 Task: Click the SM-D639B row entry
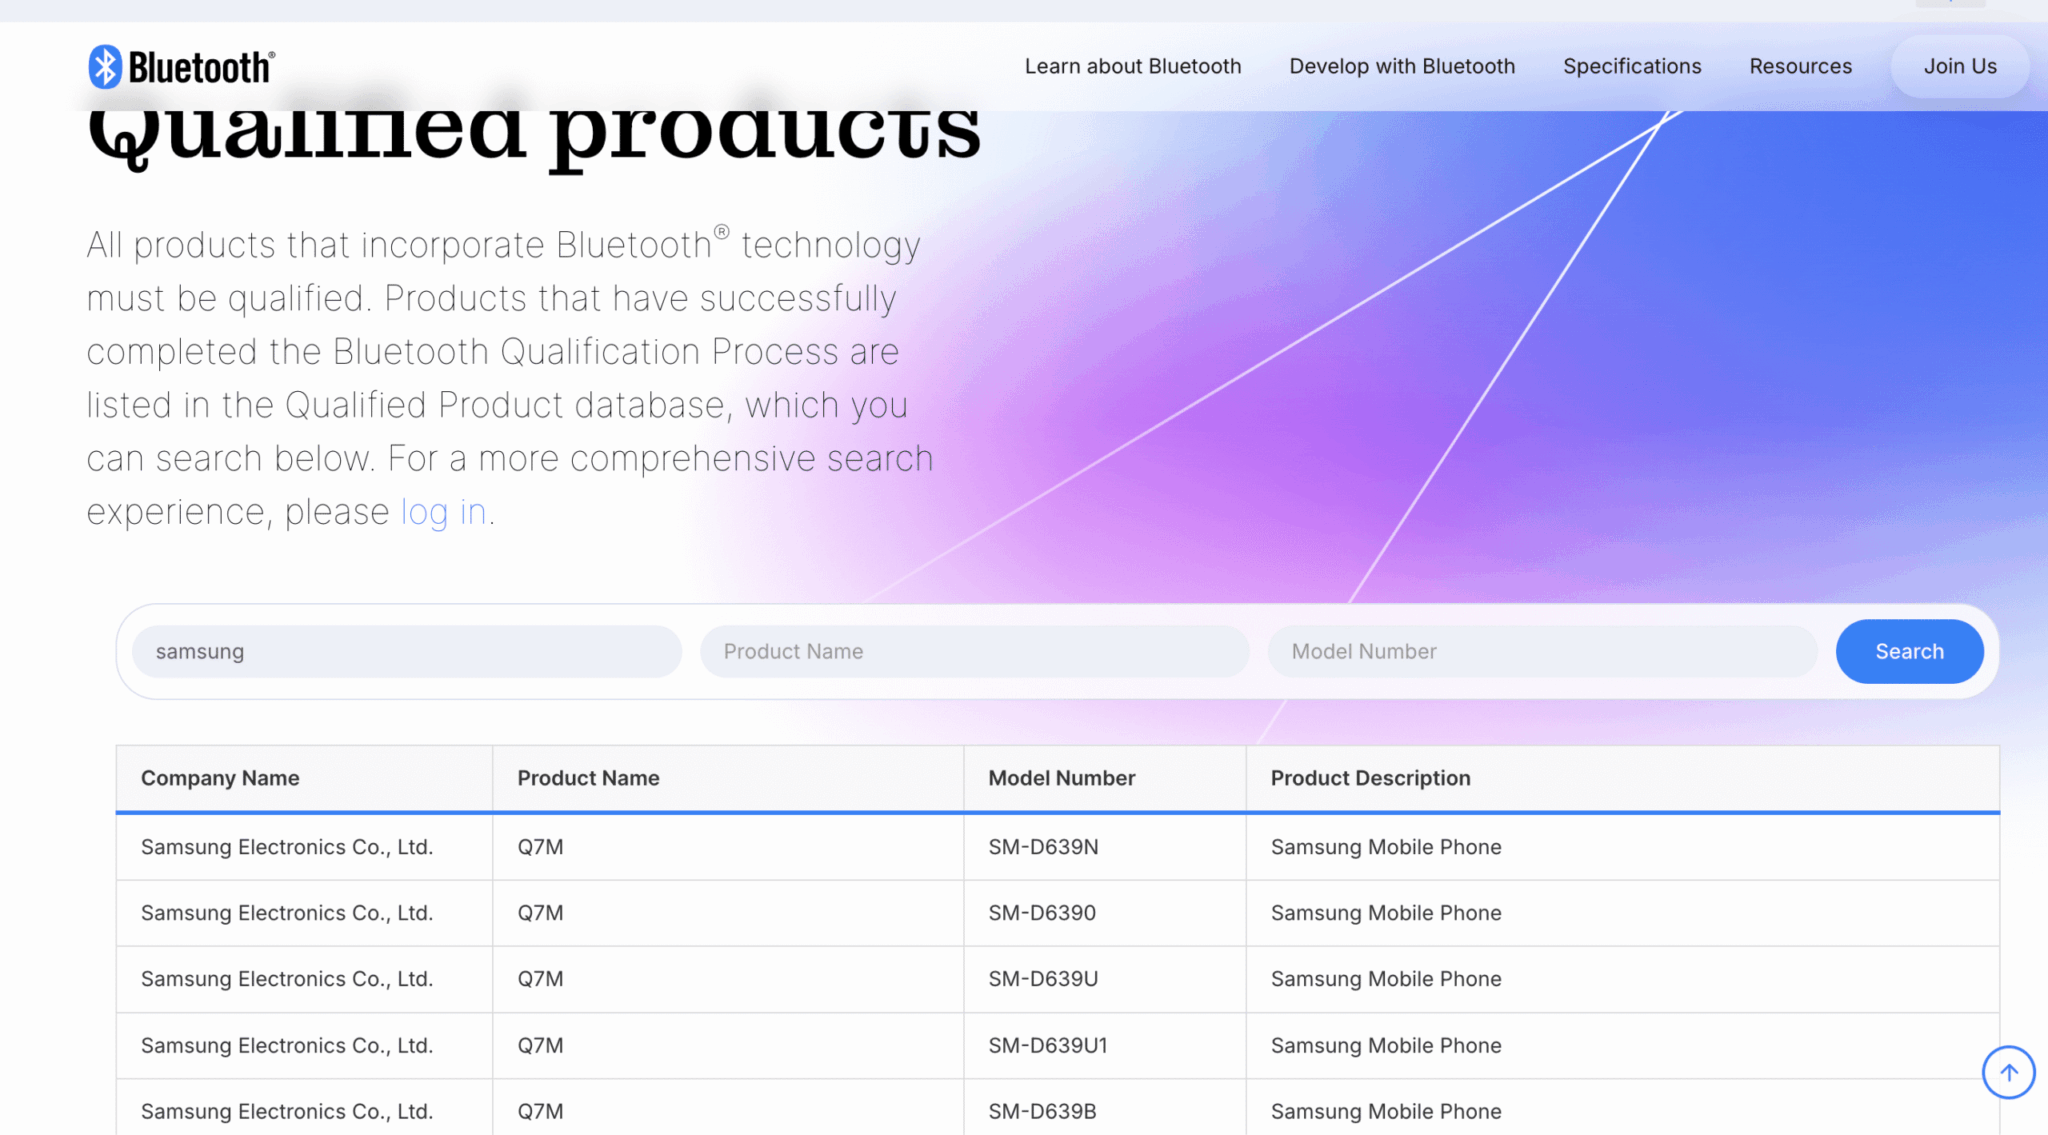[x=1042, y=1111]
